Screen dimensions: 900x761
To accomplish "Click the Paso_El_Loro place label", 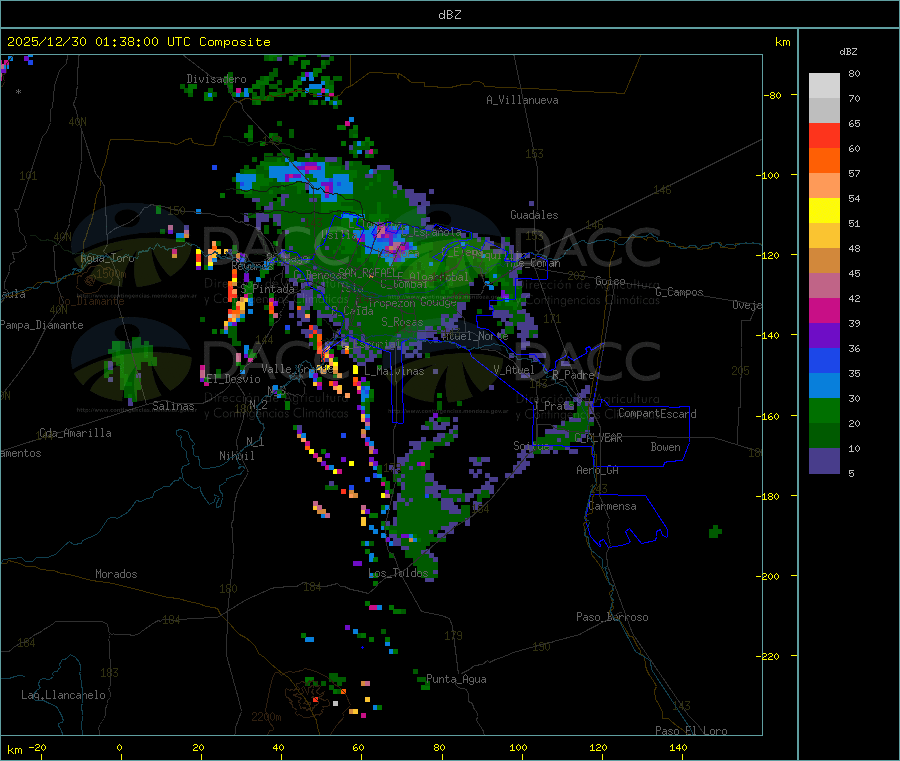I will coord(691,731).
